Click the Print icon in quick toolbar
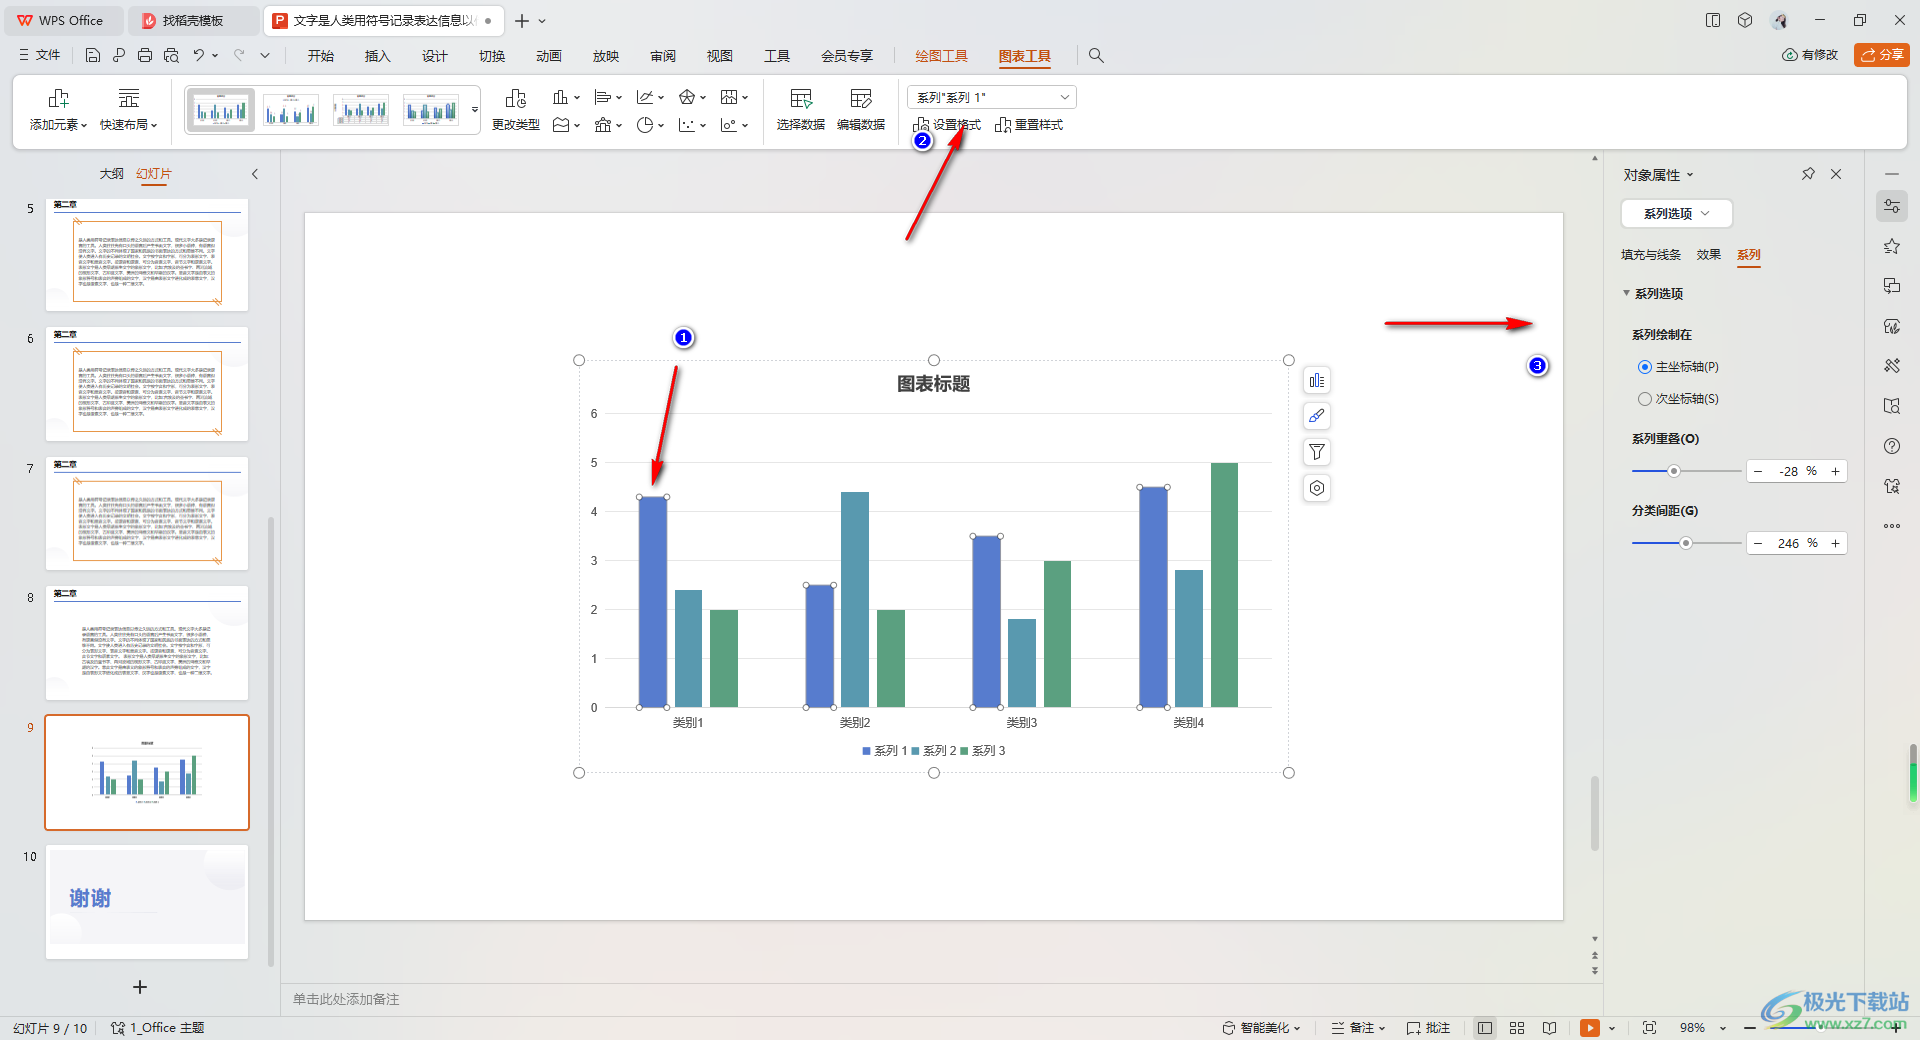Screen dimensions: 1920x1040 tap(145, 56)
